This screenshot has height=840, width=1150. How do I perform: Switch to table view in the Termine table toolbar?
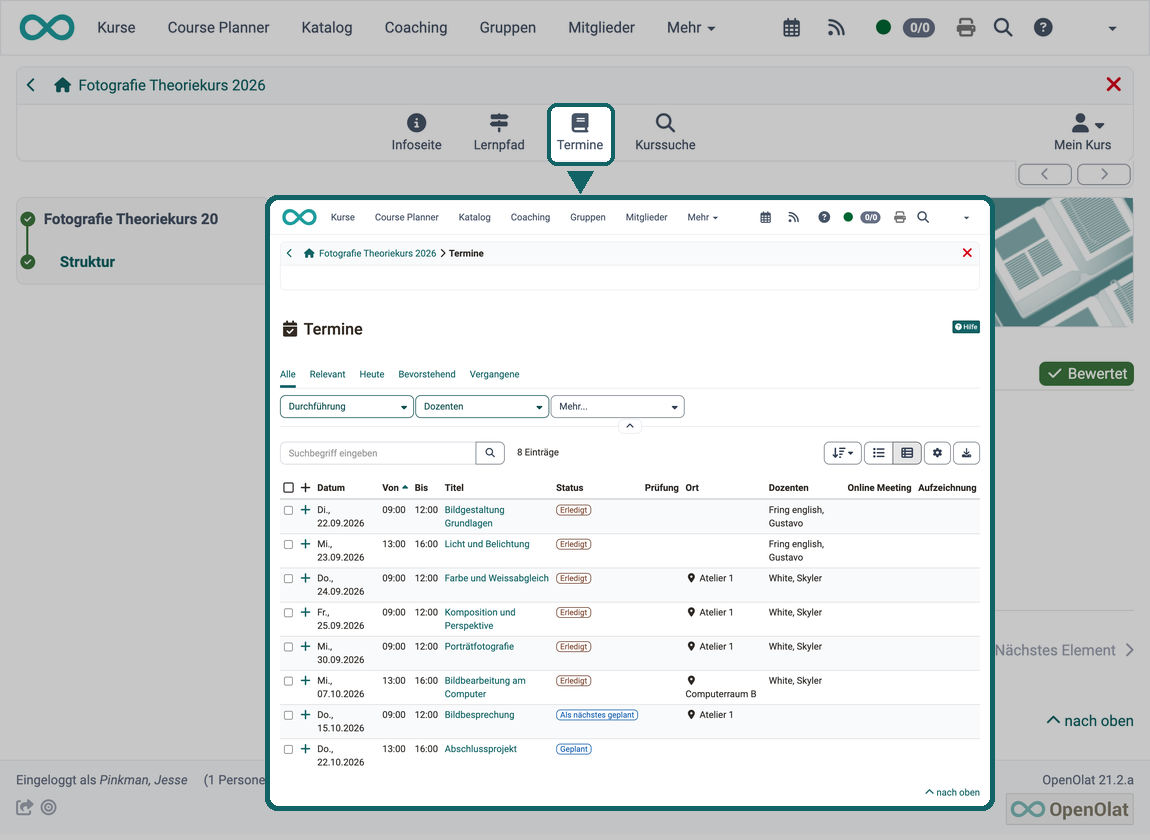click(x=907, y=453)
